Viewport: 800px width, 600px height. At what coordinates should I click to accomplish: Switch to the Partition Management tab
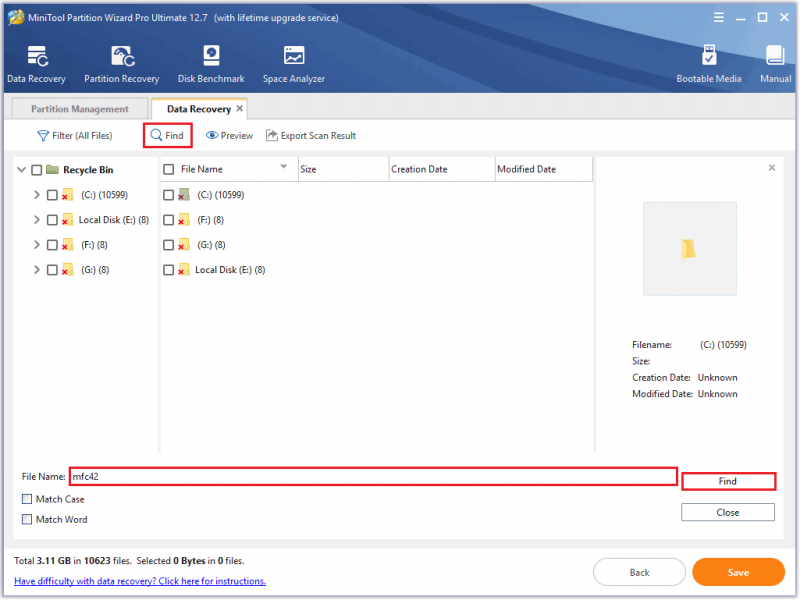point(80,109)
